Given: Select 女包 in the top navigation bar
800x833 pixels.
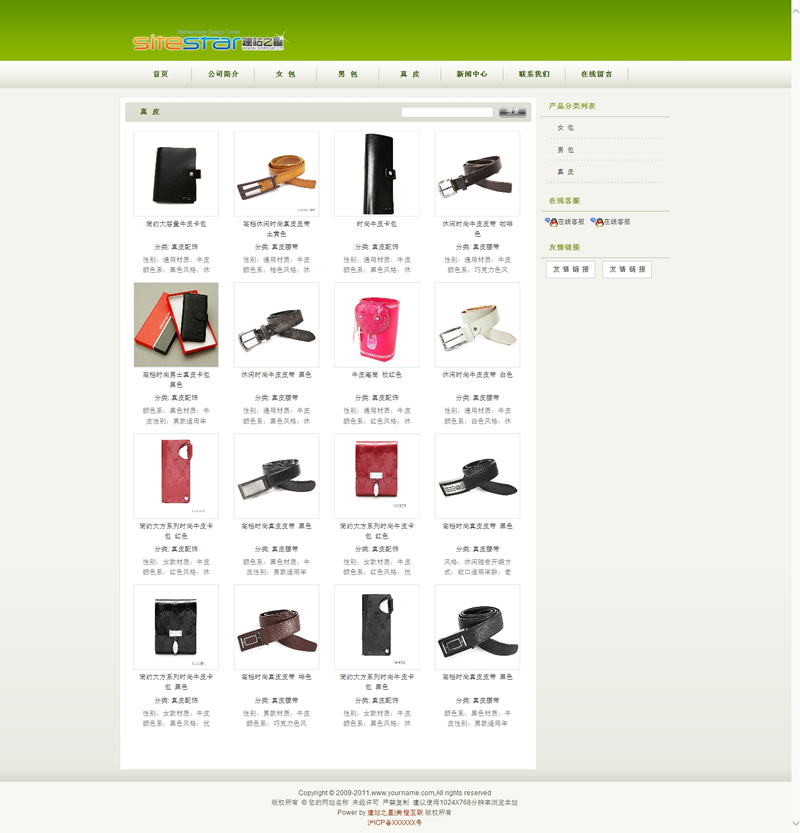Looking at the screenshot, I should pyautogui.click(x=286, y=74).
